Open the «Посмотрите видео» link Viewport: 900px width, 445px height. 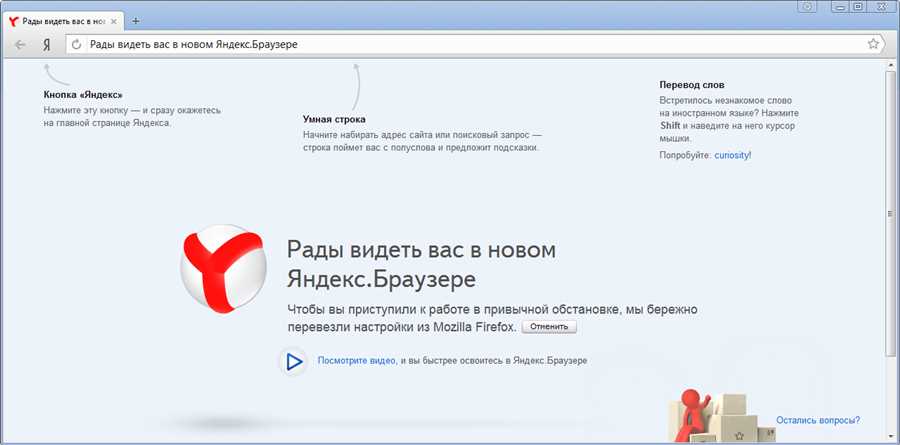357,360
